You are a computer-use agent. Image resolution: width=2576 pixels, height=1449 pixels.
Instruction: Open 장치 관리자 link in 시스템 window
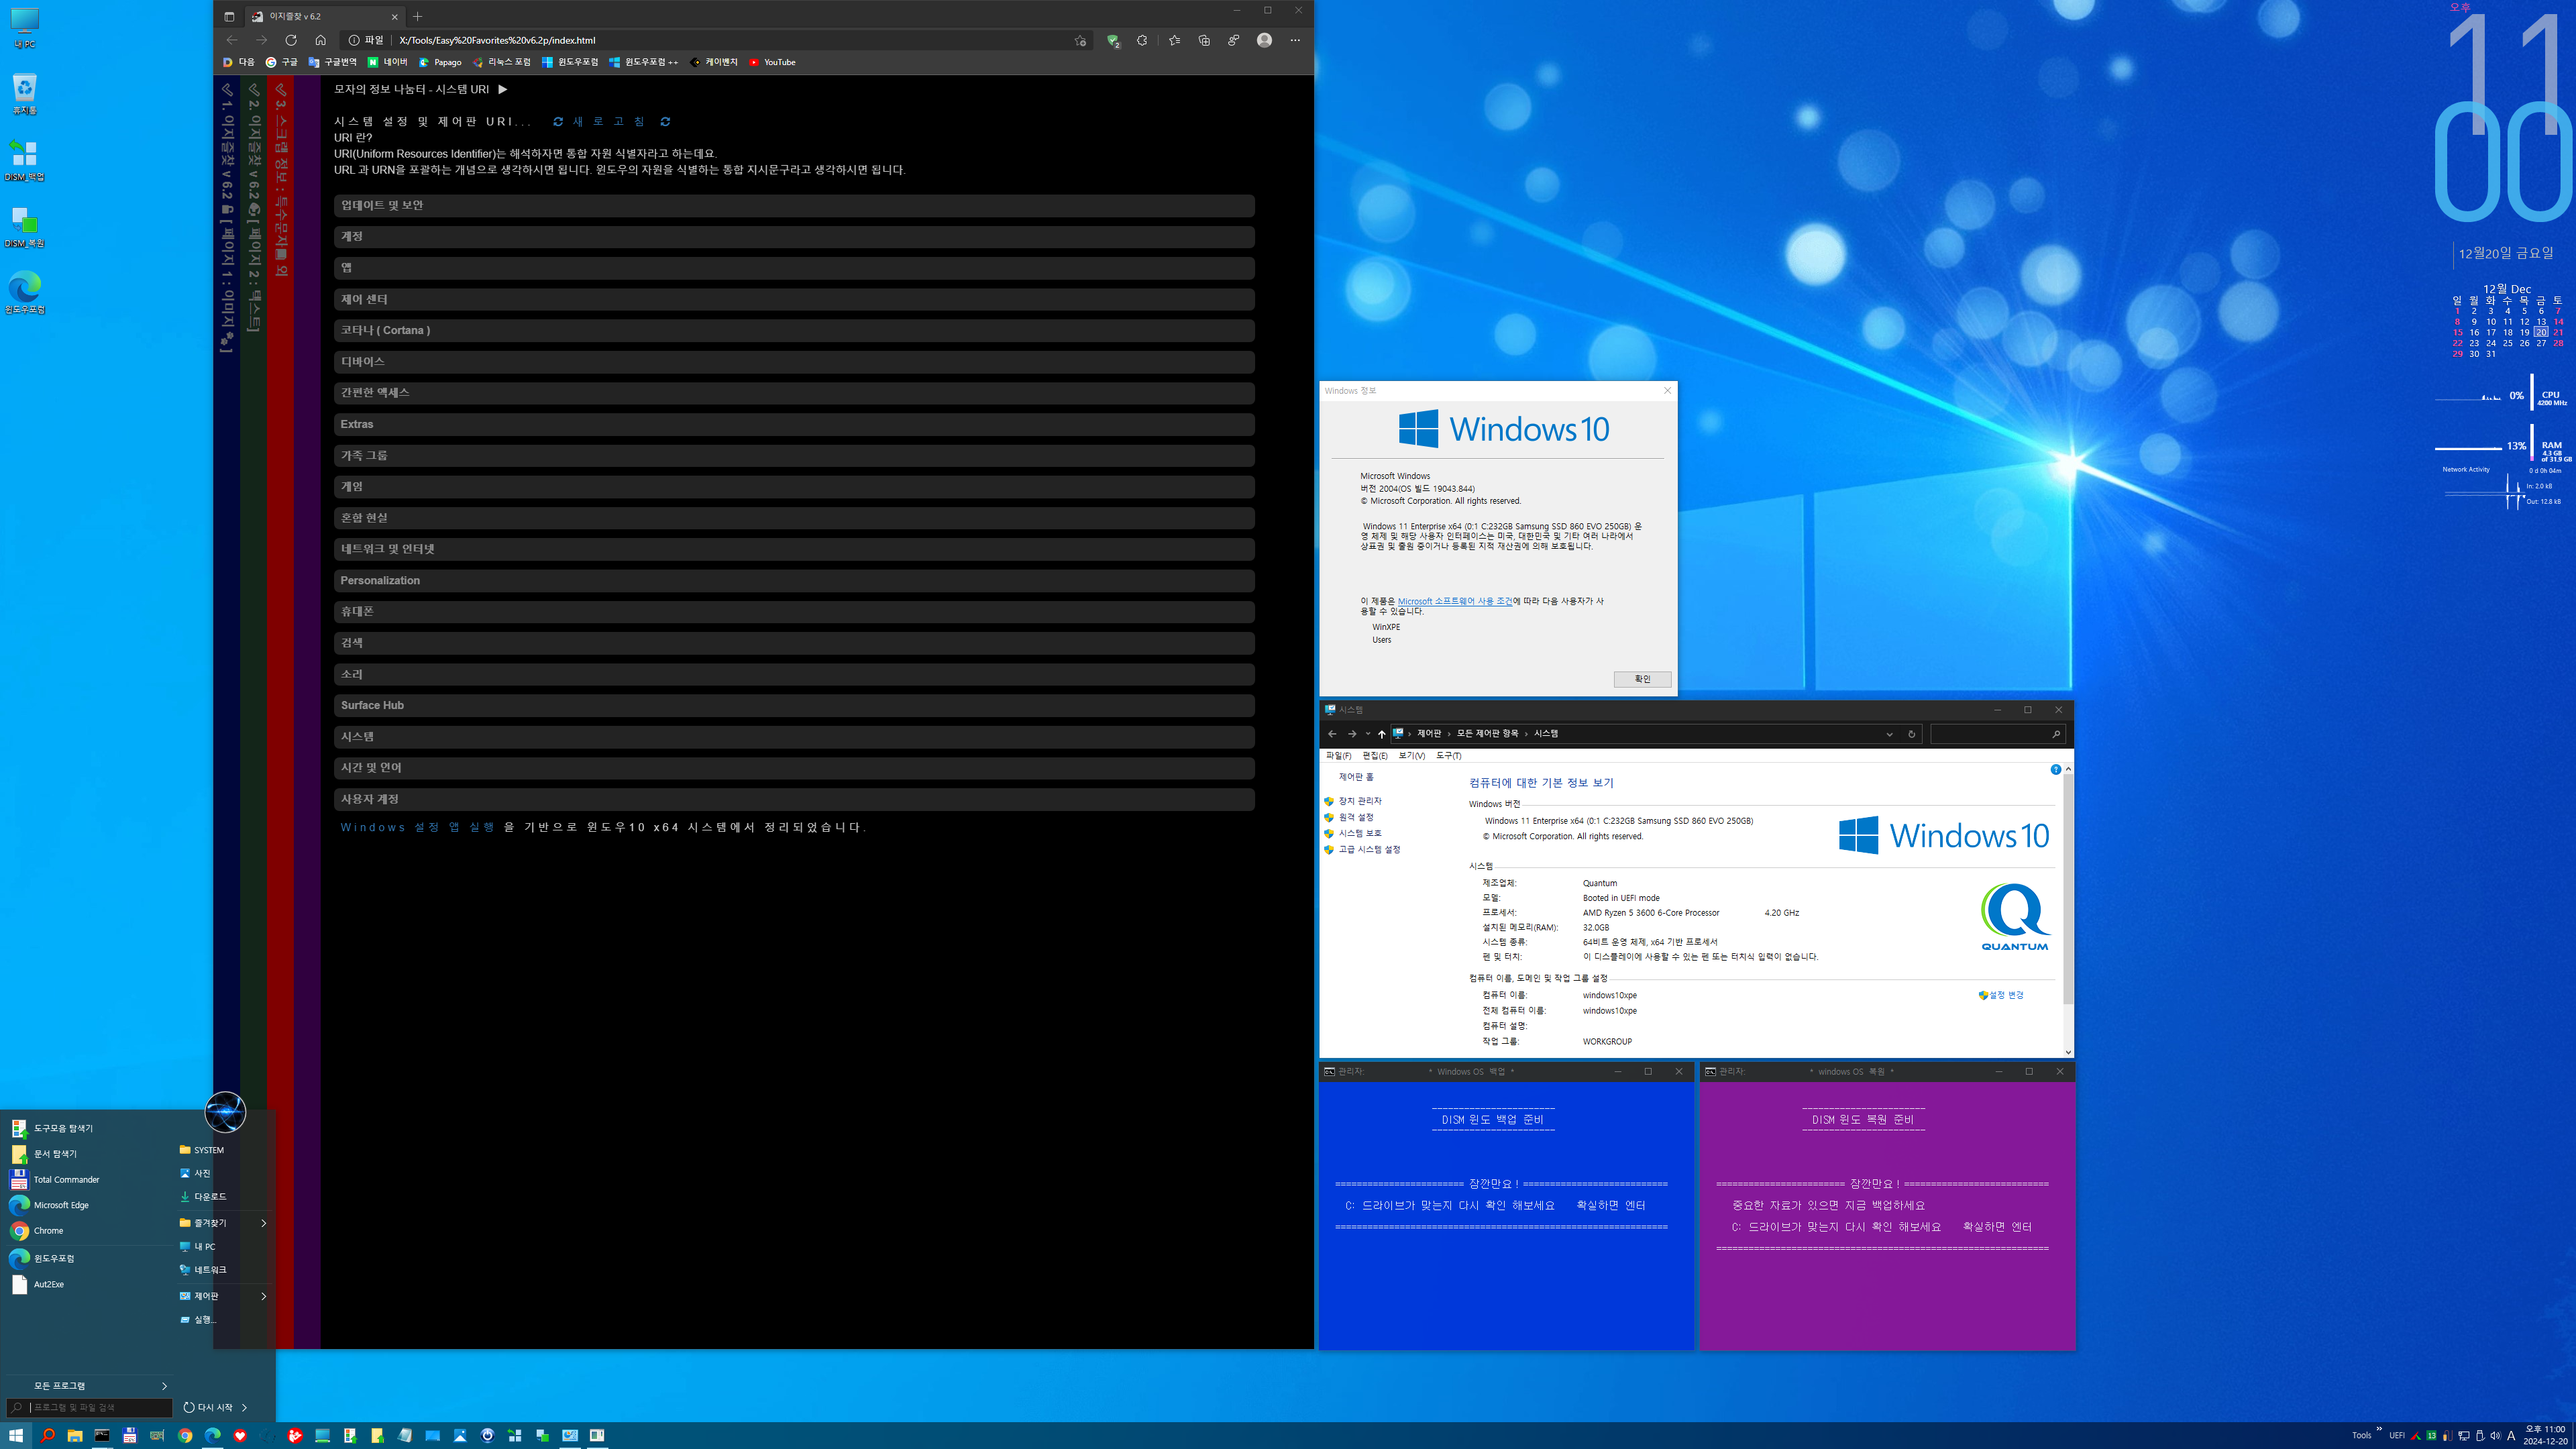click(x=1360, y=801)
